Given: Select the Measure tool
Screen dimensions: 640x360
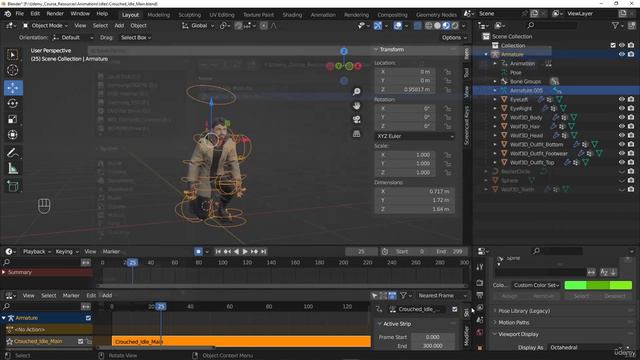Looking at the screenshot, I should pos(13,169).
